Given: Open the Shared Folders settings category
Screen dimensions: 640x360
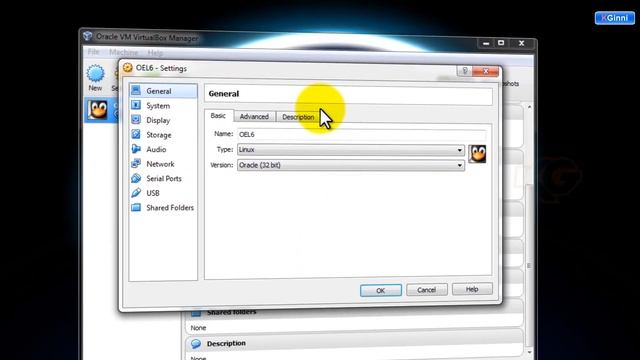Looking at the screenshot, I should pos(163,208).
